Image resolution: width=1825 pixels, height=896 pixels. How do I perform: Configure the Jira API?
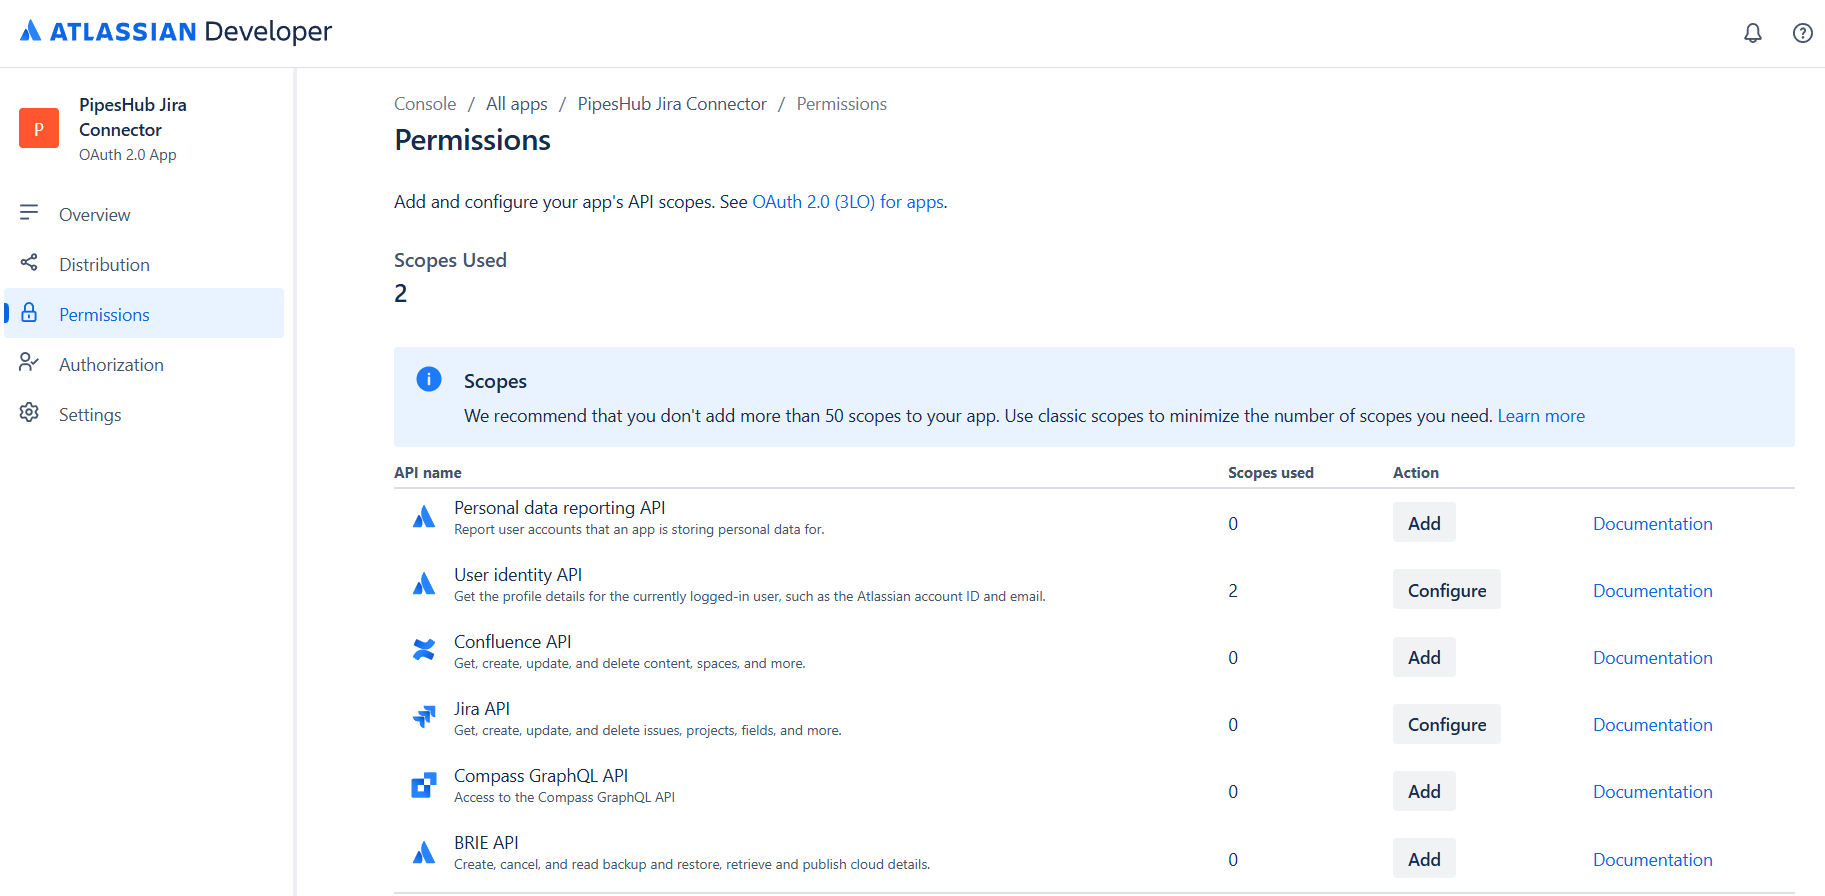point(1447,724)
